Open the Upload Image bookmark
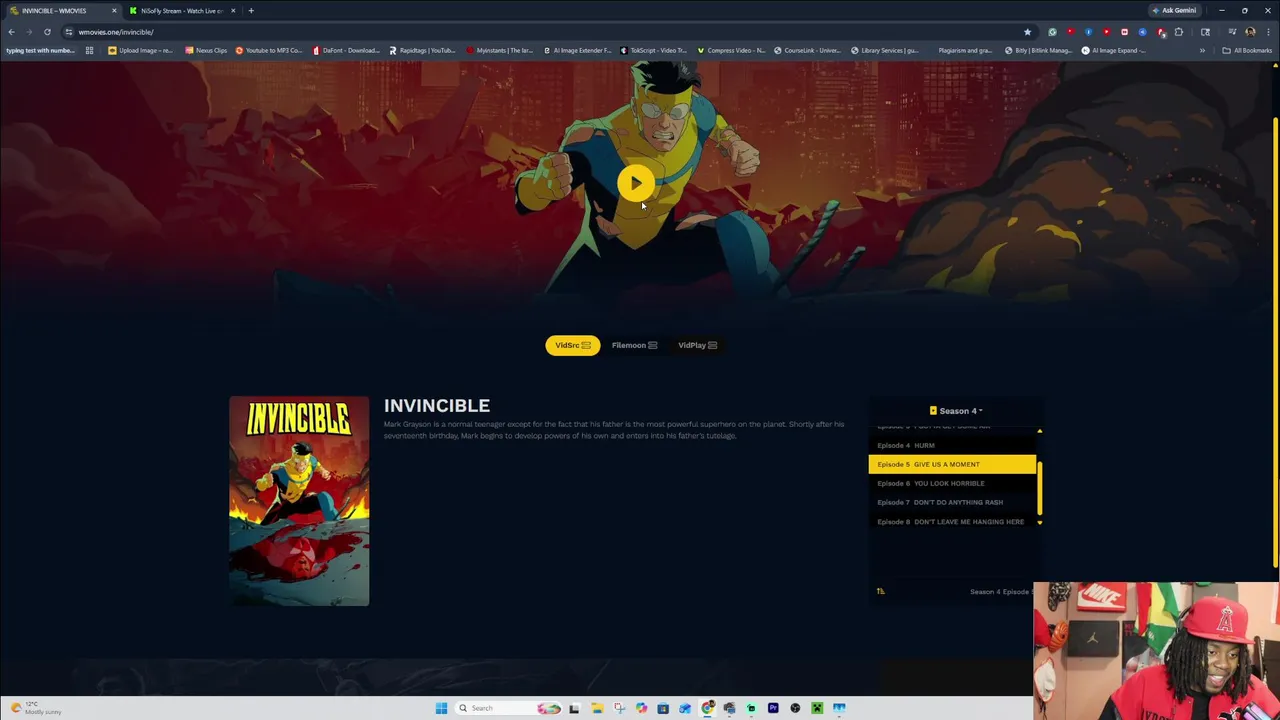Viewport: 1280px width, 720px height. tap(139, 50)
